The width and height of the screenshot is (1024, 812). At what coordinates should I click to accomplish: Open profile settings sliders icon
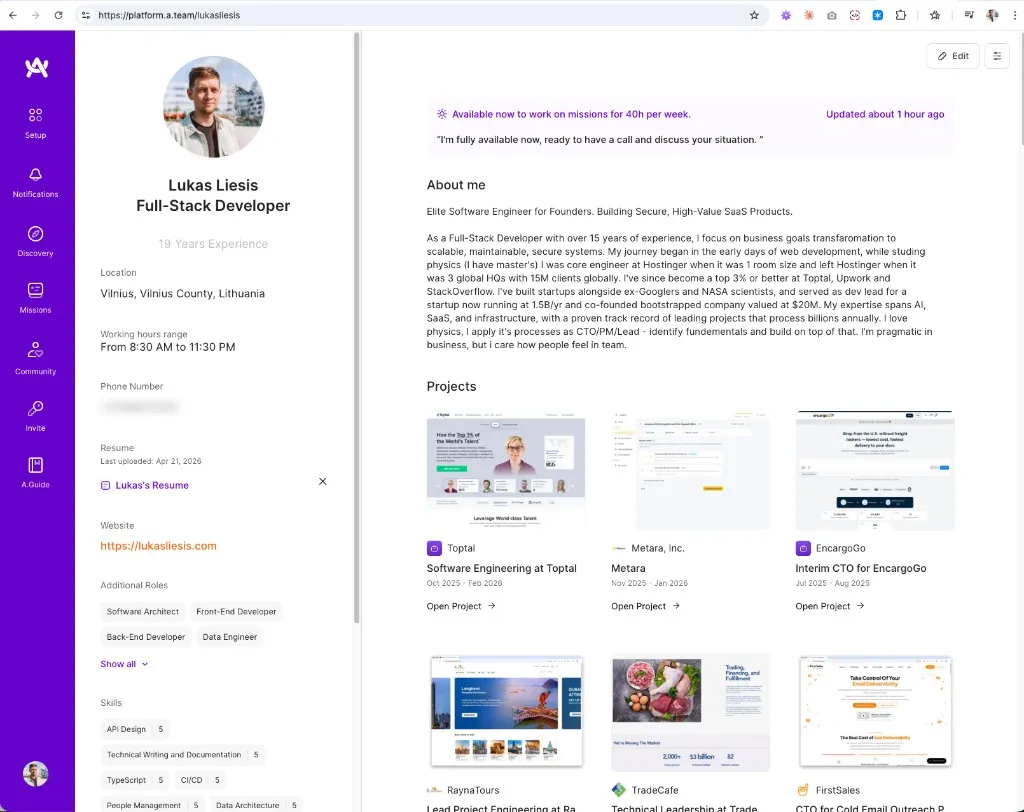(997, 56)
